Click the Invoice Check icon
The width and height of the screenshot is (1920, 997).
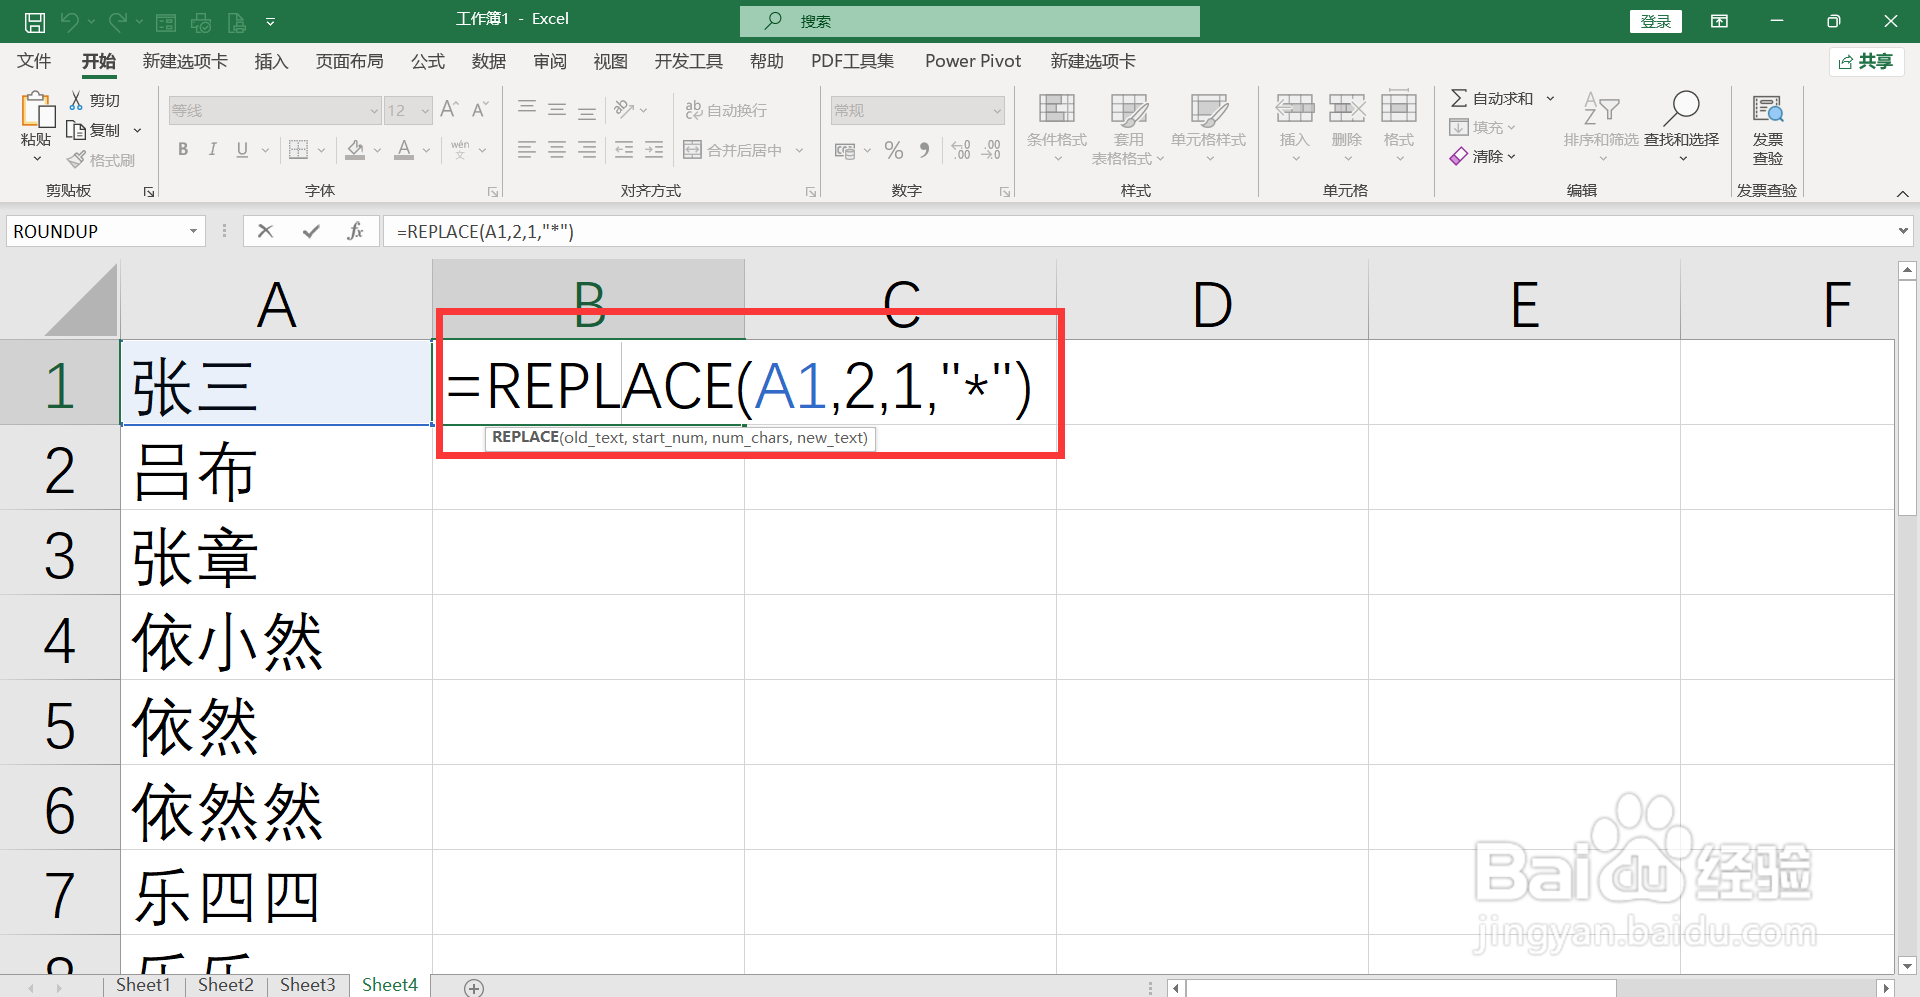click(x=1767, y=109)
